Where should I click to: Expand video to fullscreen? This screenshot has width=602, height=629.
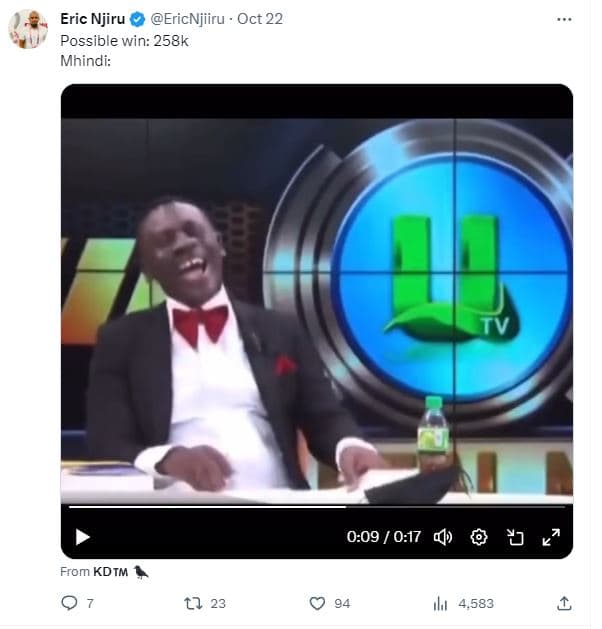(x=551, y=537)
